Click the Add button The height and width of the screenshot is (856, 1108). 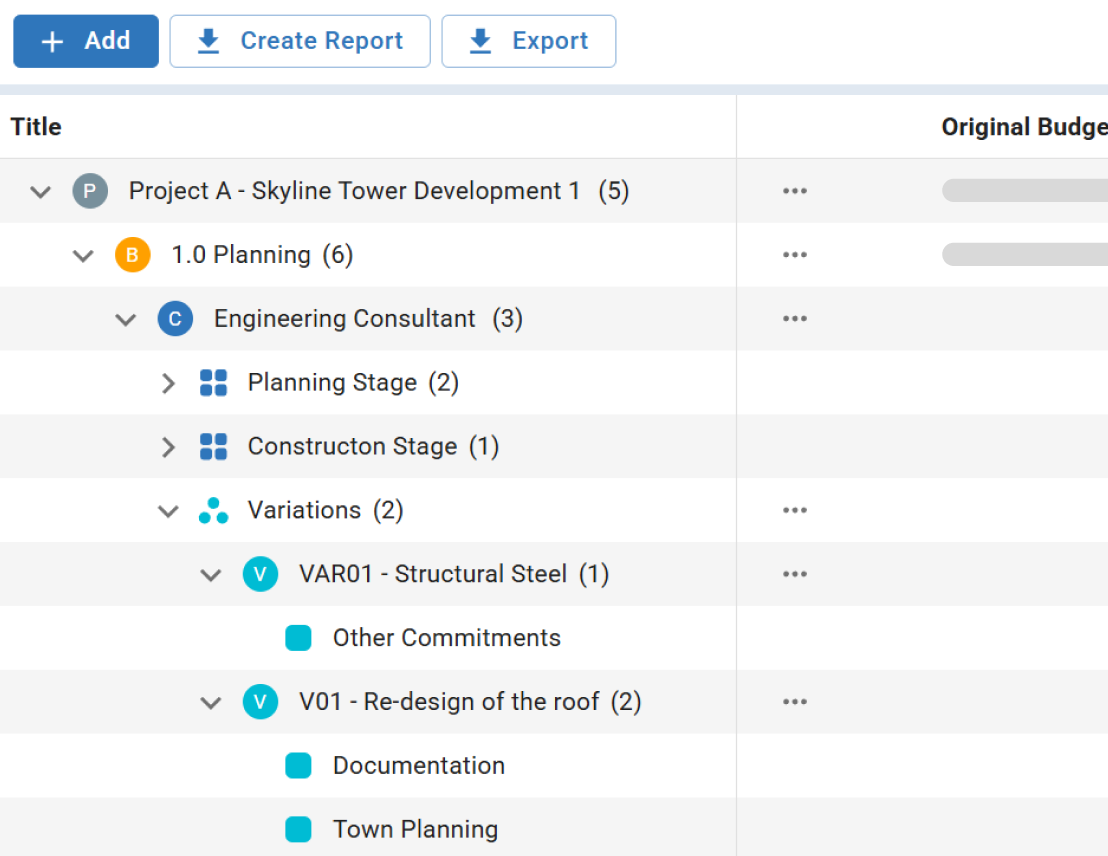pos(85,41)
